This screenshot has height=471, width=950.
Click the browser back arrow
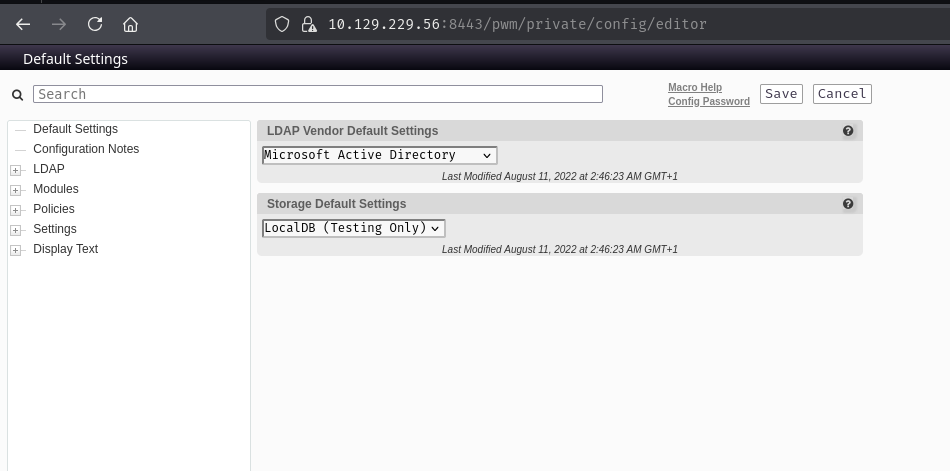pos(23,24)
